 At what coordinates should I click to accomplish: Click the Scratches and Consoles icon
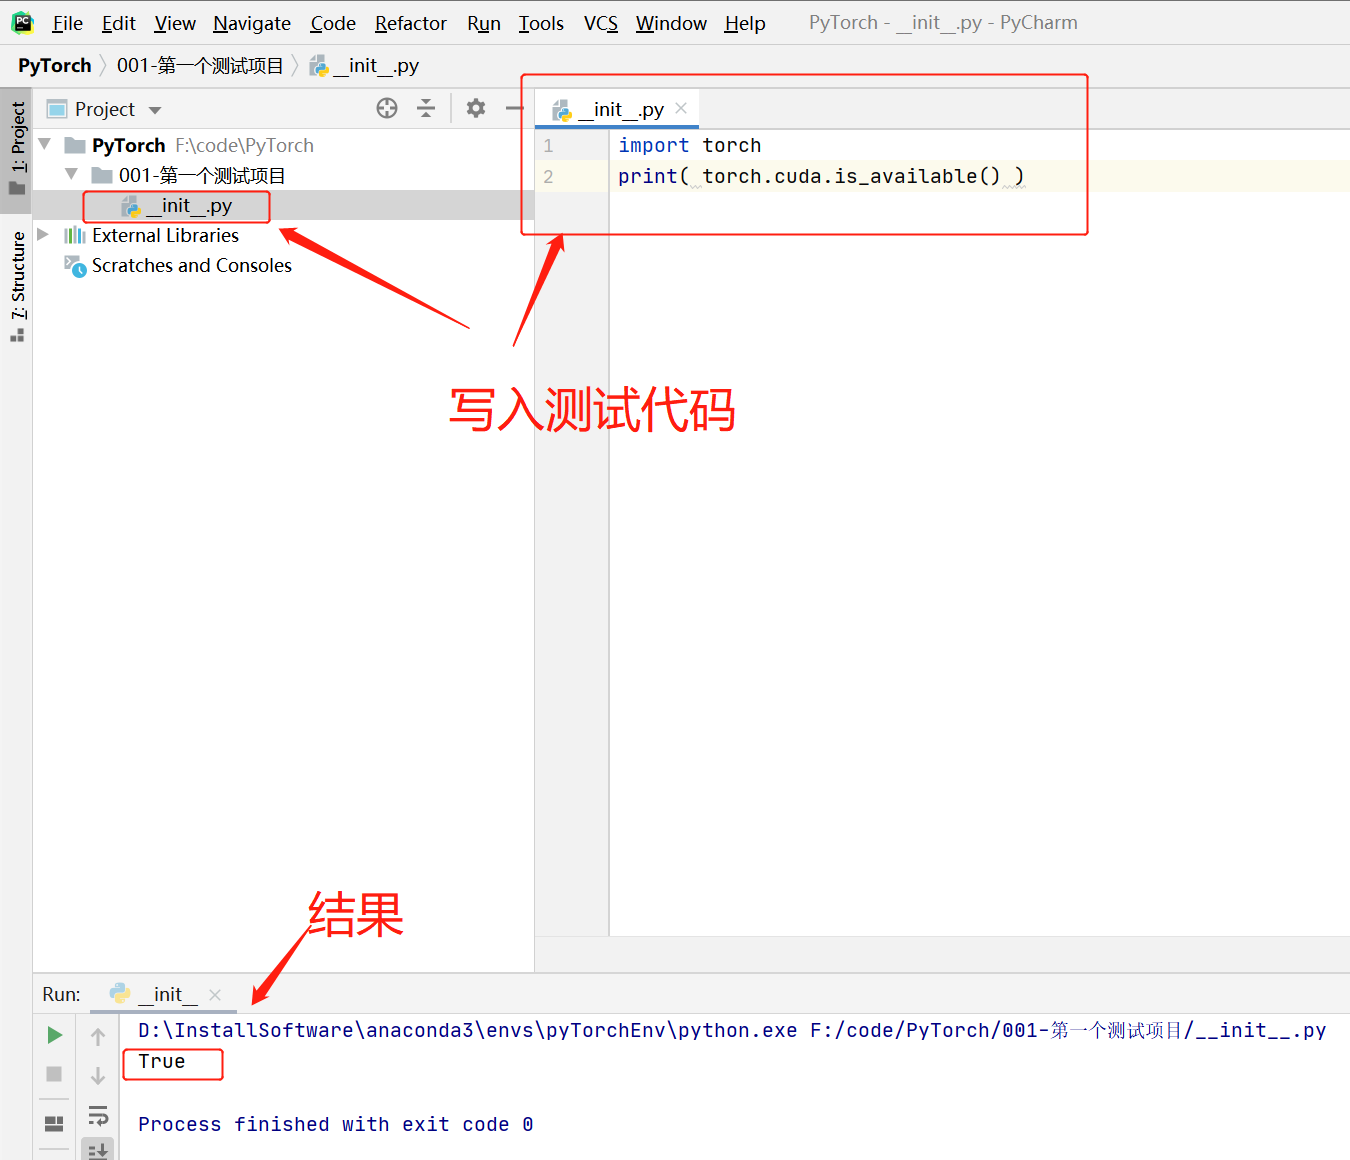[75, 266]
